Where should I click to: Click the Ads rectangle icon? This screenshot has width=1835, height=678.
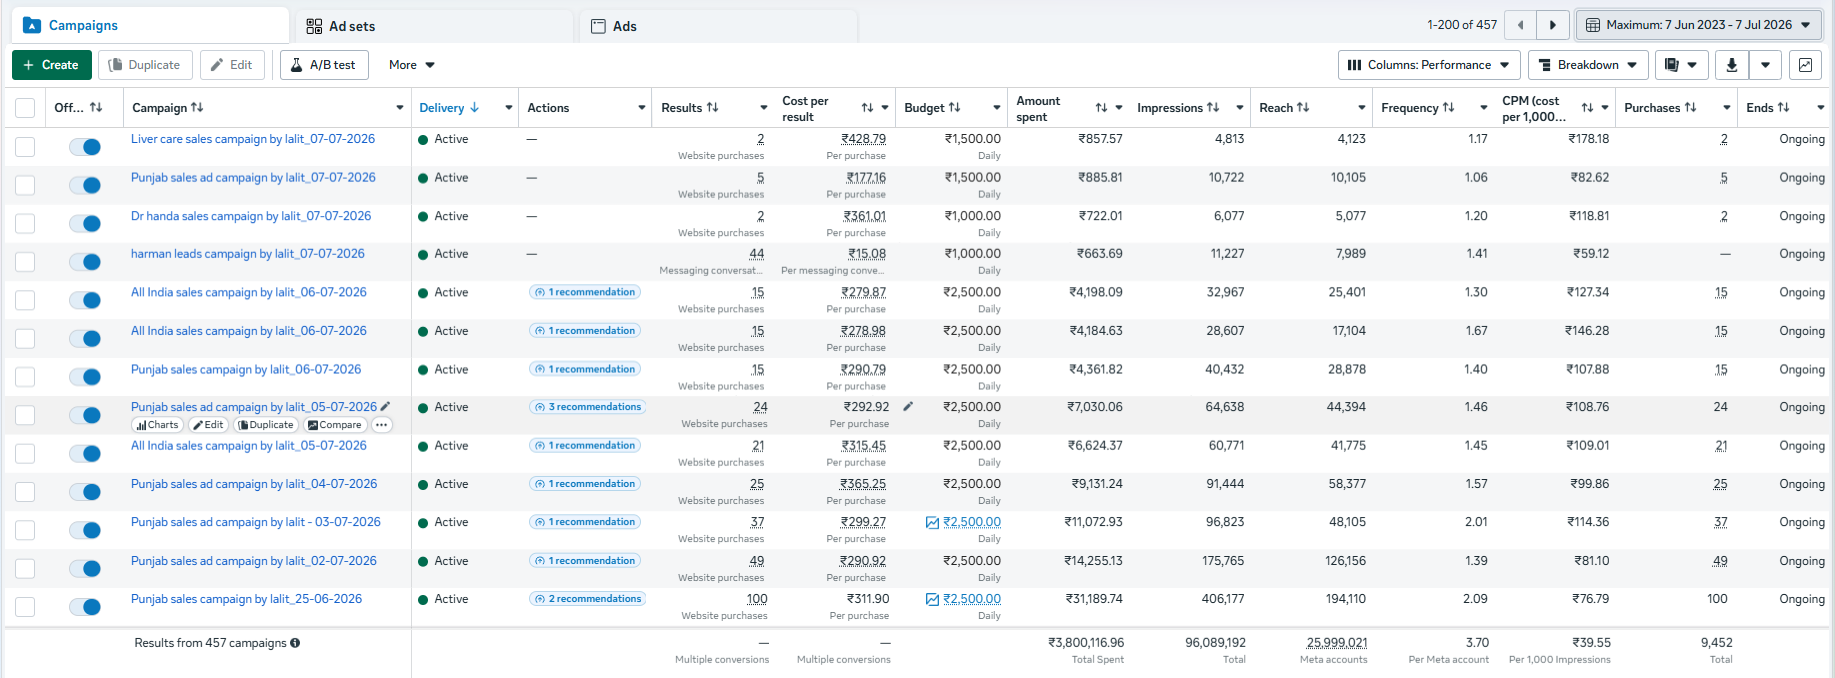click(598, 26)
